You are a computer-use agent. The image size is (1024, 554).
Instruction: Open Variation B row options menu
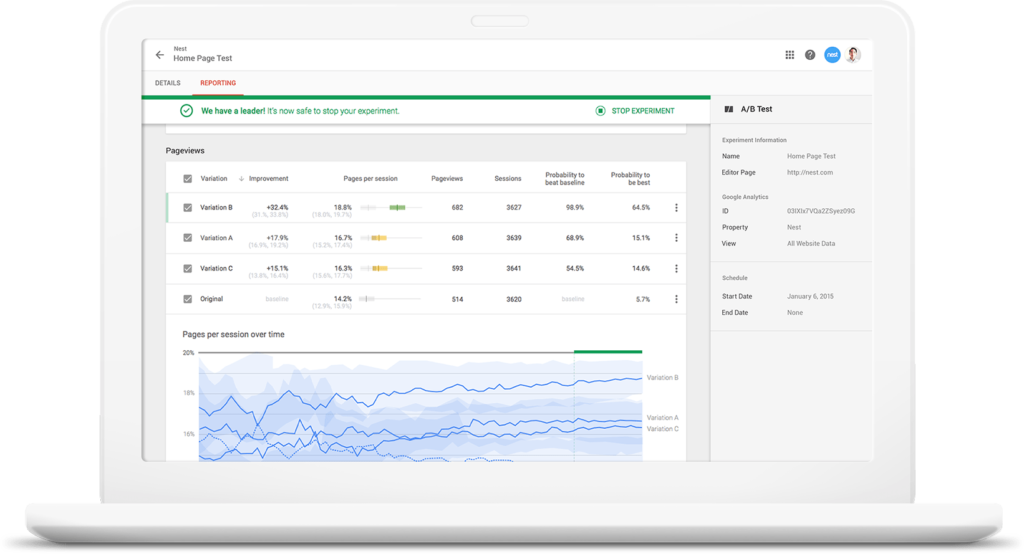[676, 208]
